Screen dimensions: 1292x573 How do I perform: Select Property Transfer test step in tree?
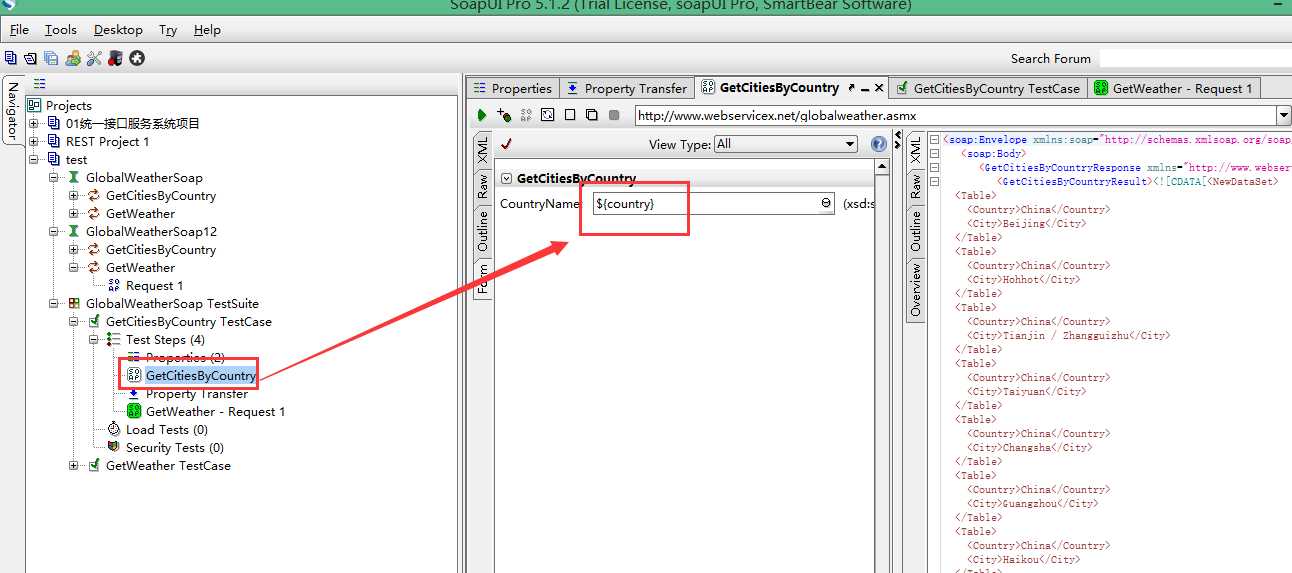[196, 393]
